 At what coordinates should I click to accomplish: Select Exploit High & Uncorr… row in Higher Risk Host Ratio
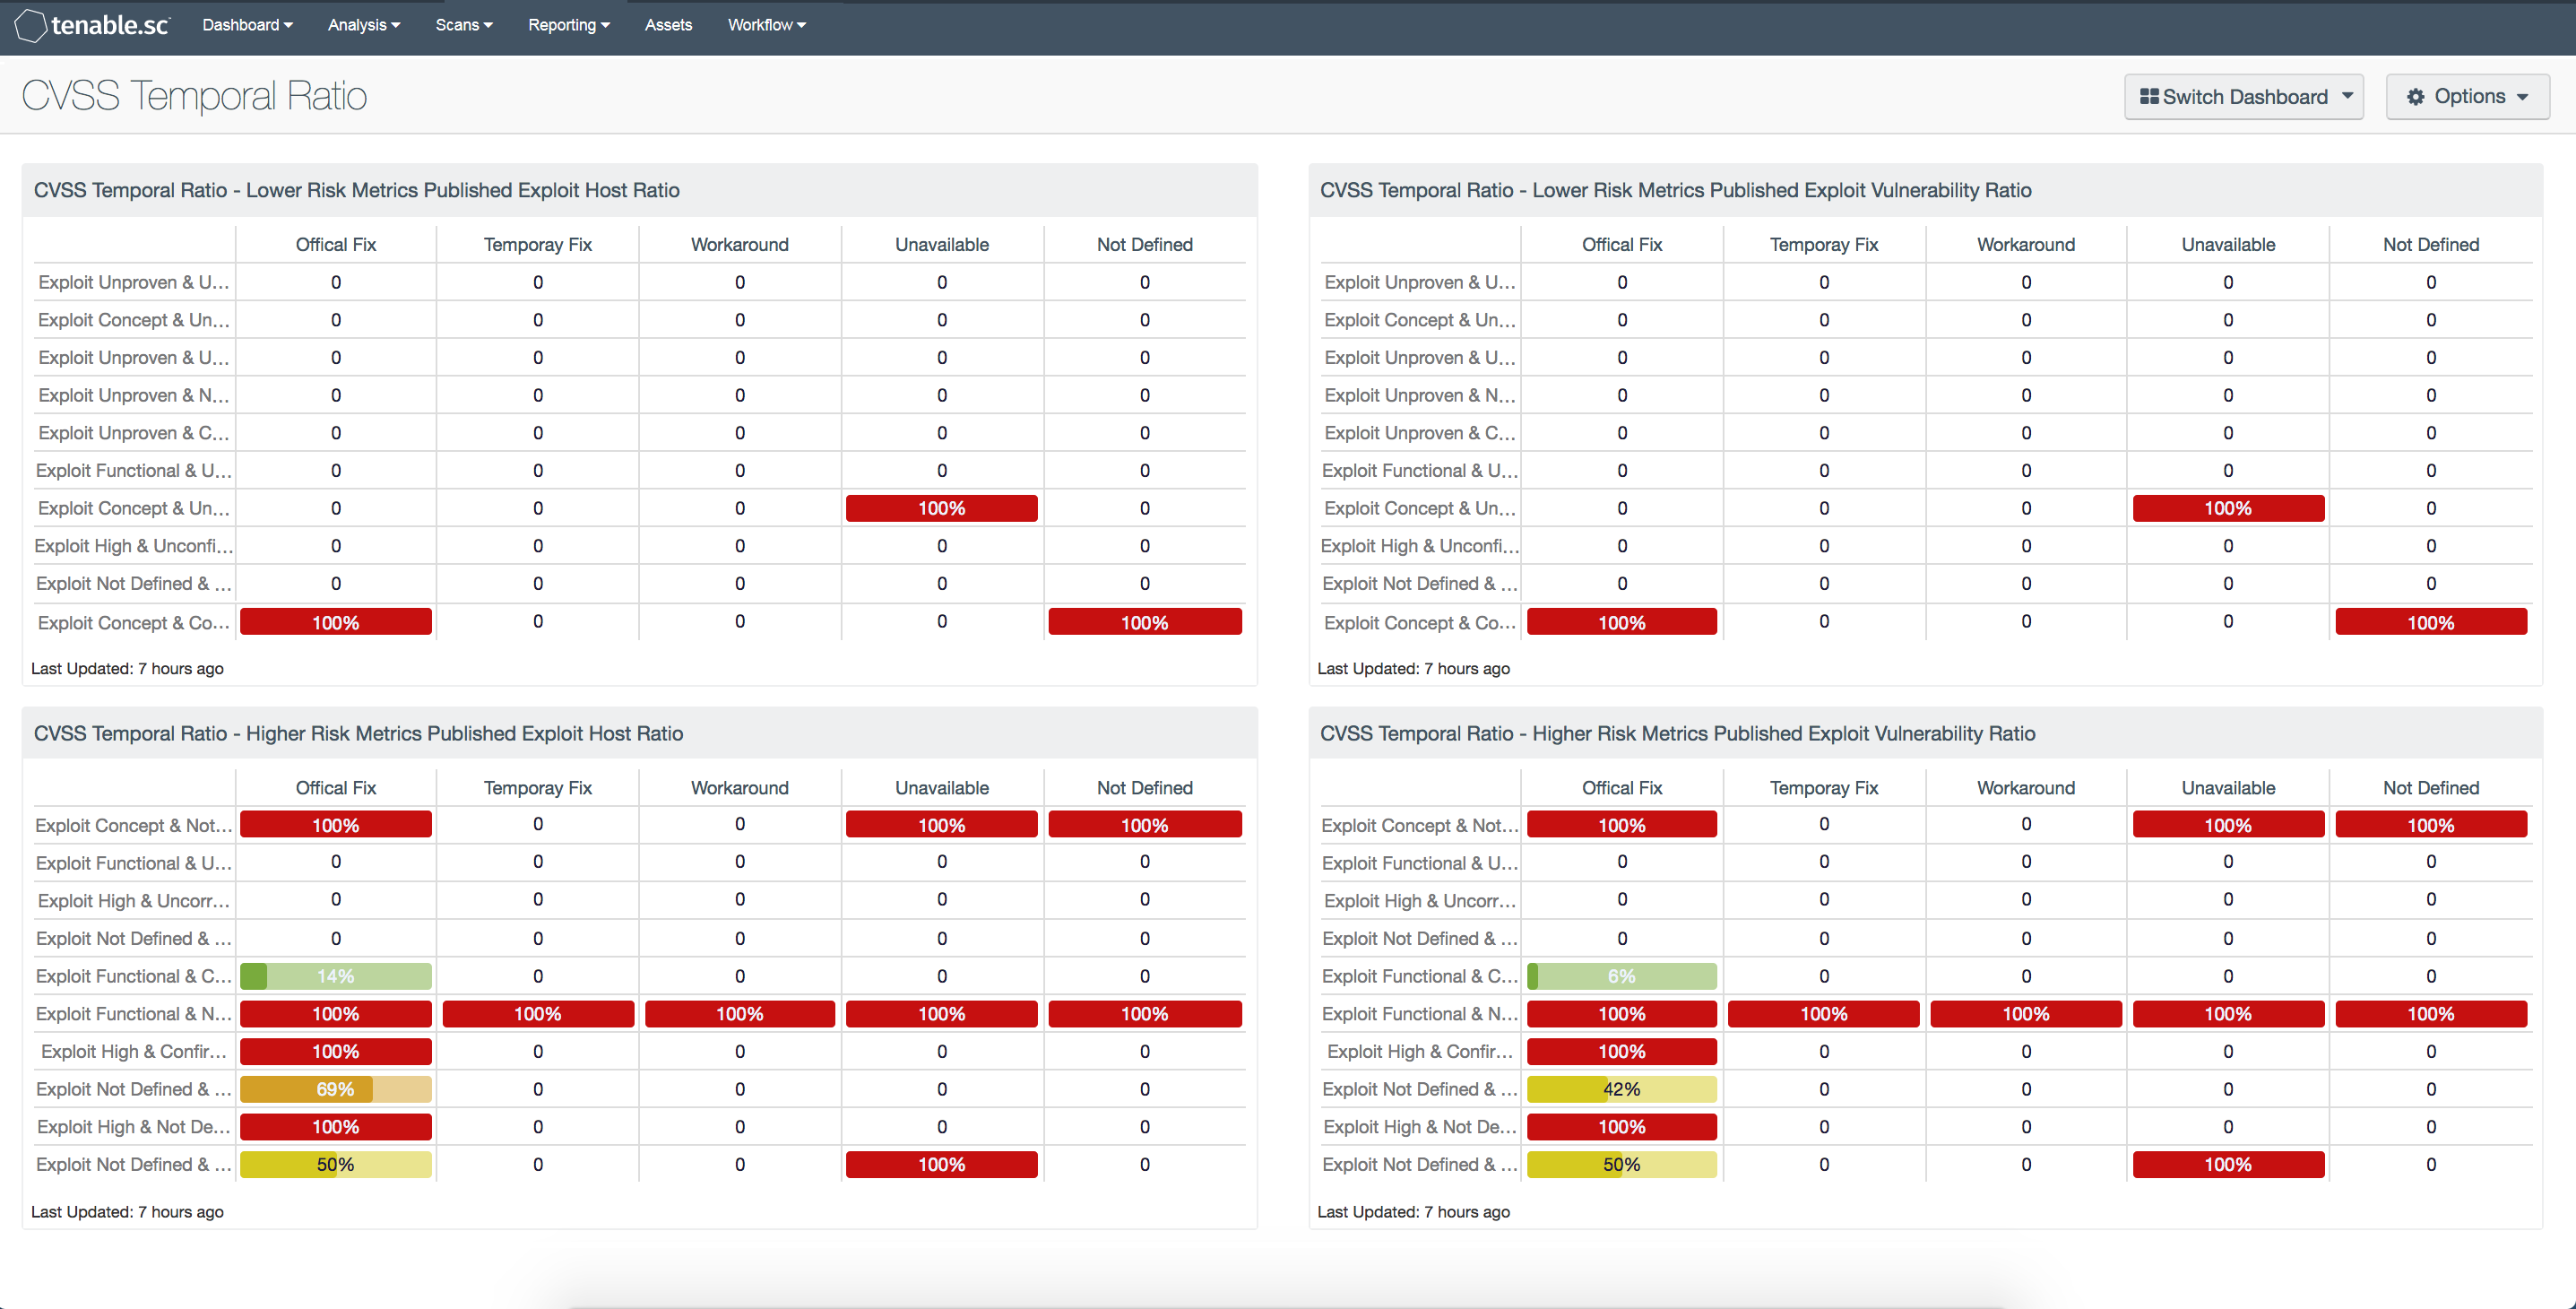[x=640, y=900]
